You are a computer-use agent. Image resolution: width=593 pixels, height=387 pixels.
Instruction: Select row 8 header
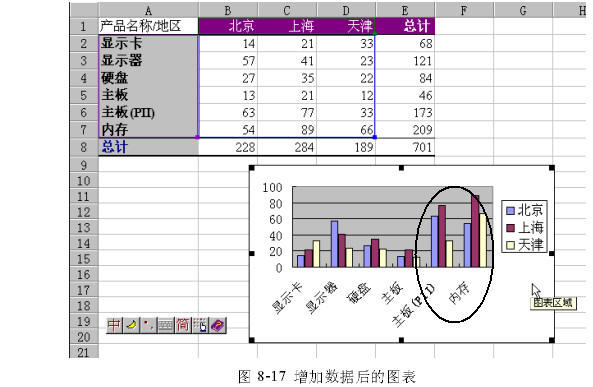(x=84, y=147)
